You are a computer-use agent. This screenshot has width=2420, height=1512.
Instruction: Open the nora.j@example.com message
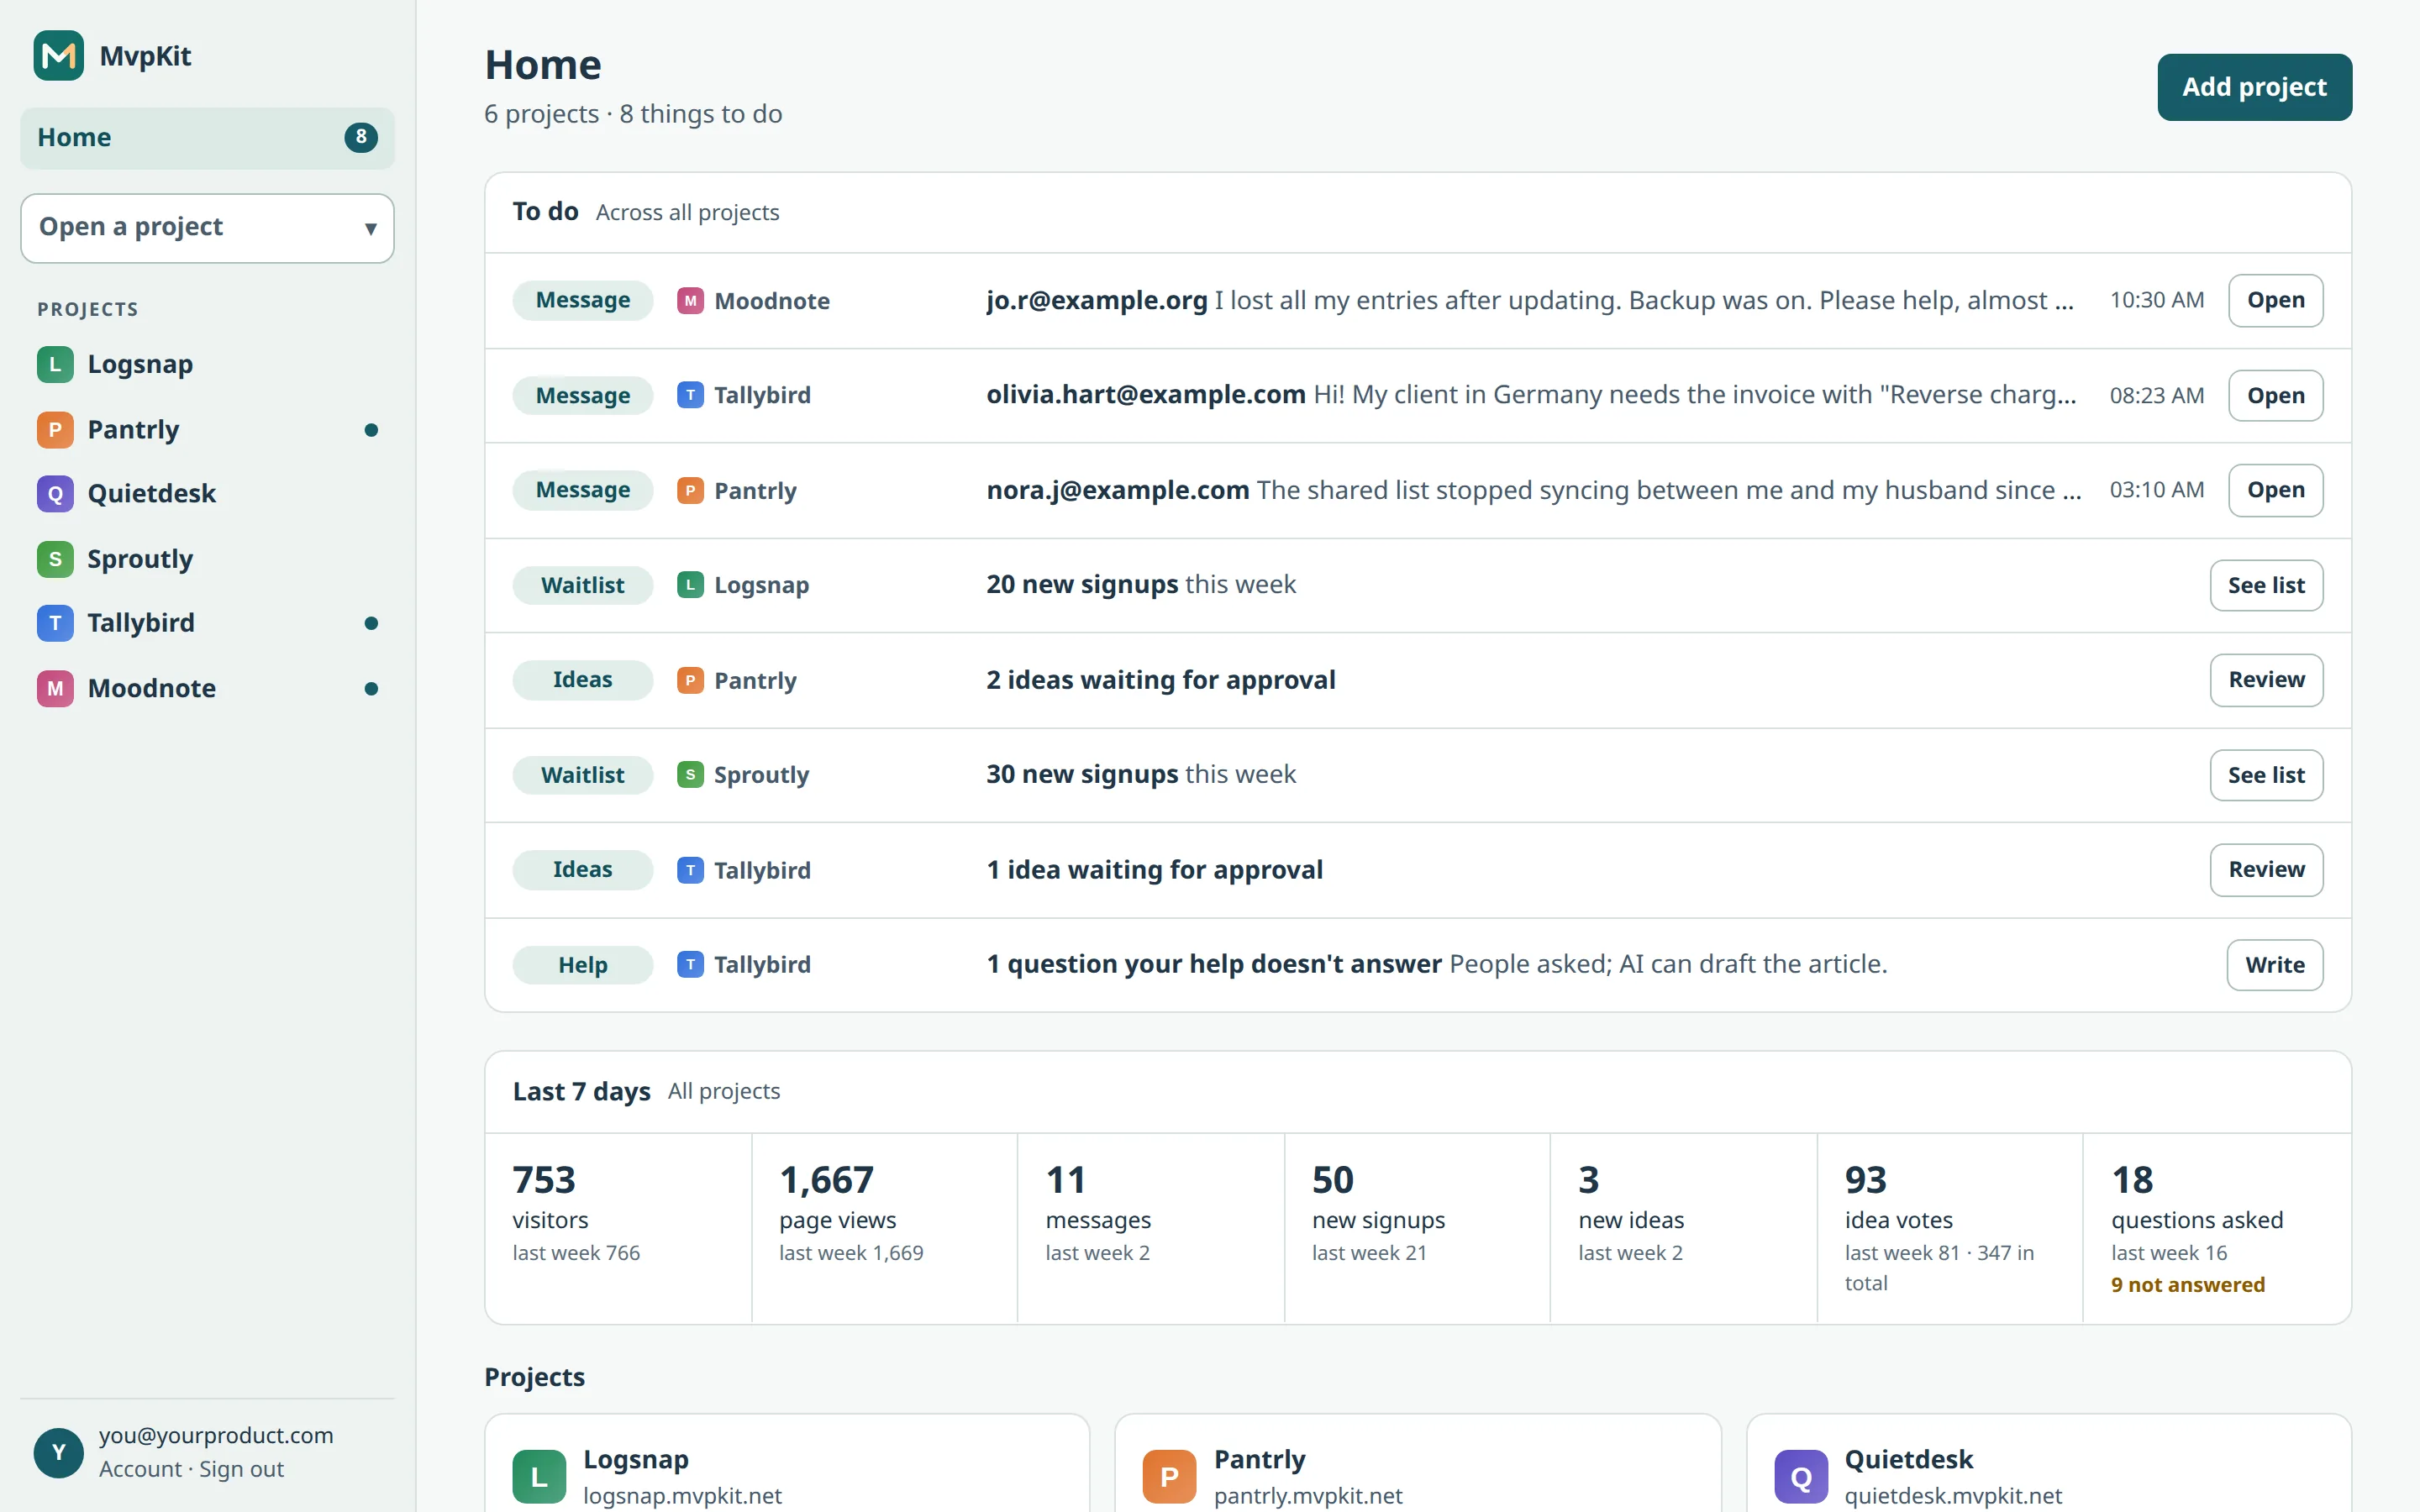click(x=2275, y=490)
